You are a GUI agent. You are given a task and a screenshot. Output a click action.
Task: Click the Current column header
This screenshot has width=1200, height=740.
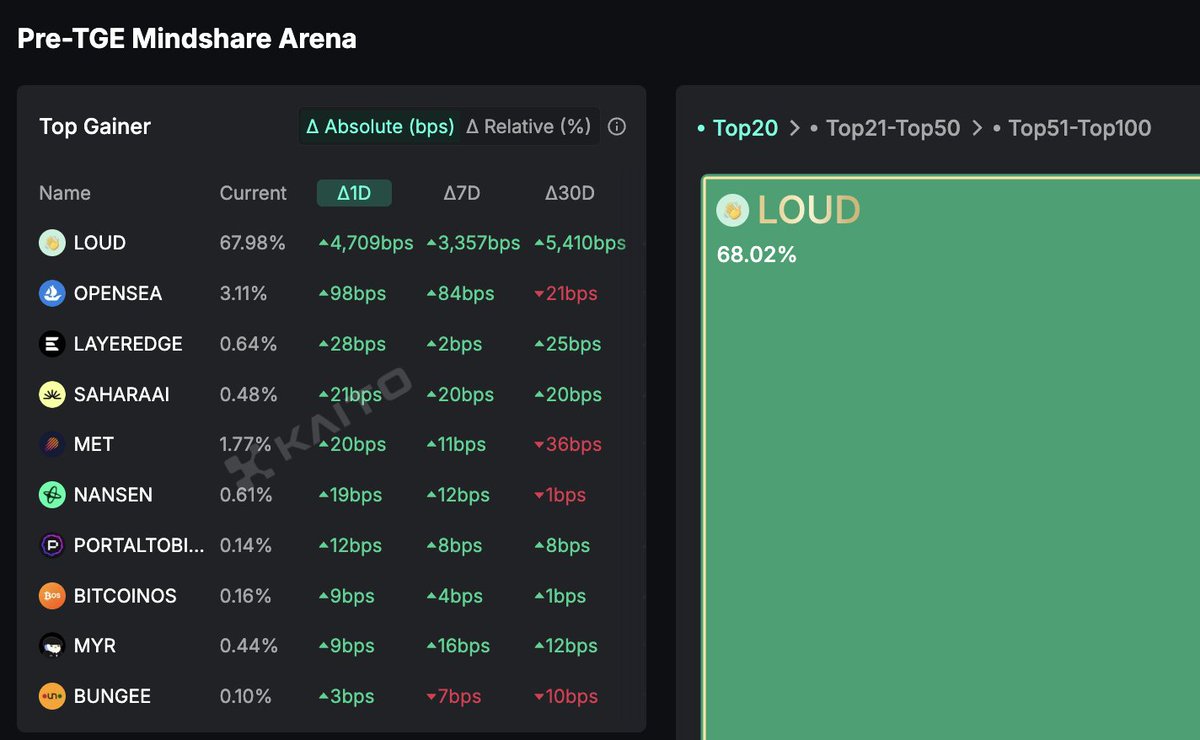[x=253, y=193]
